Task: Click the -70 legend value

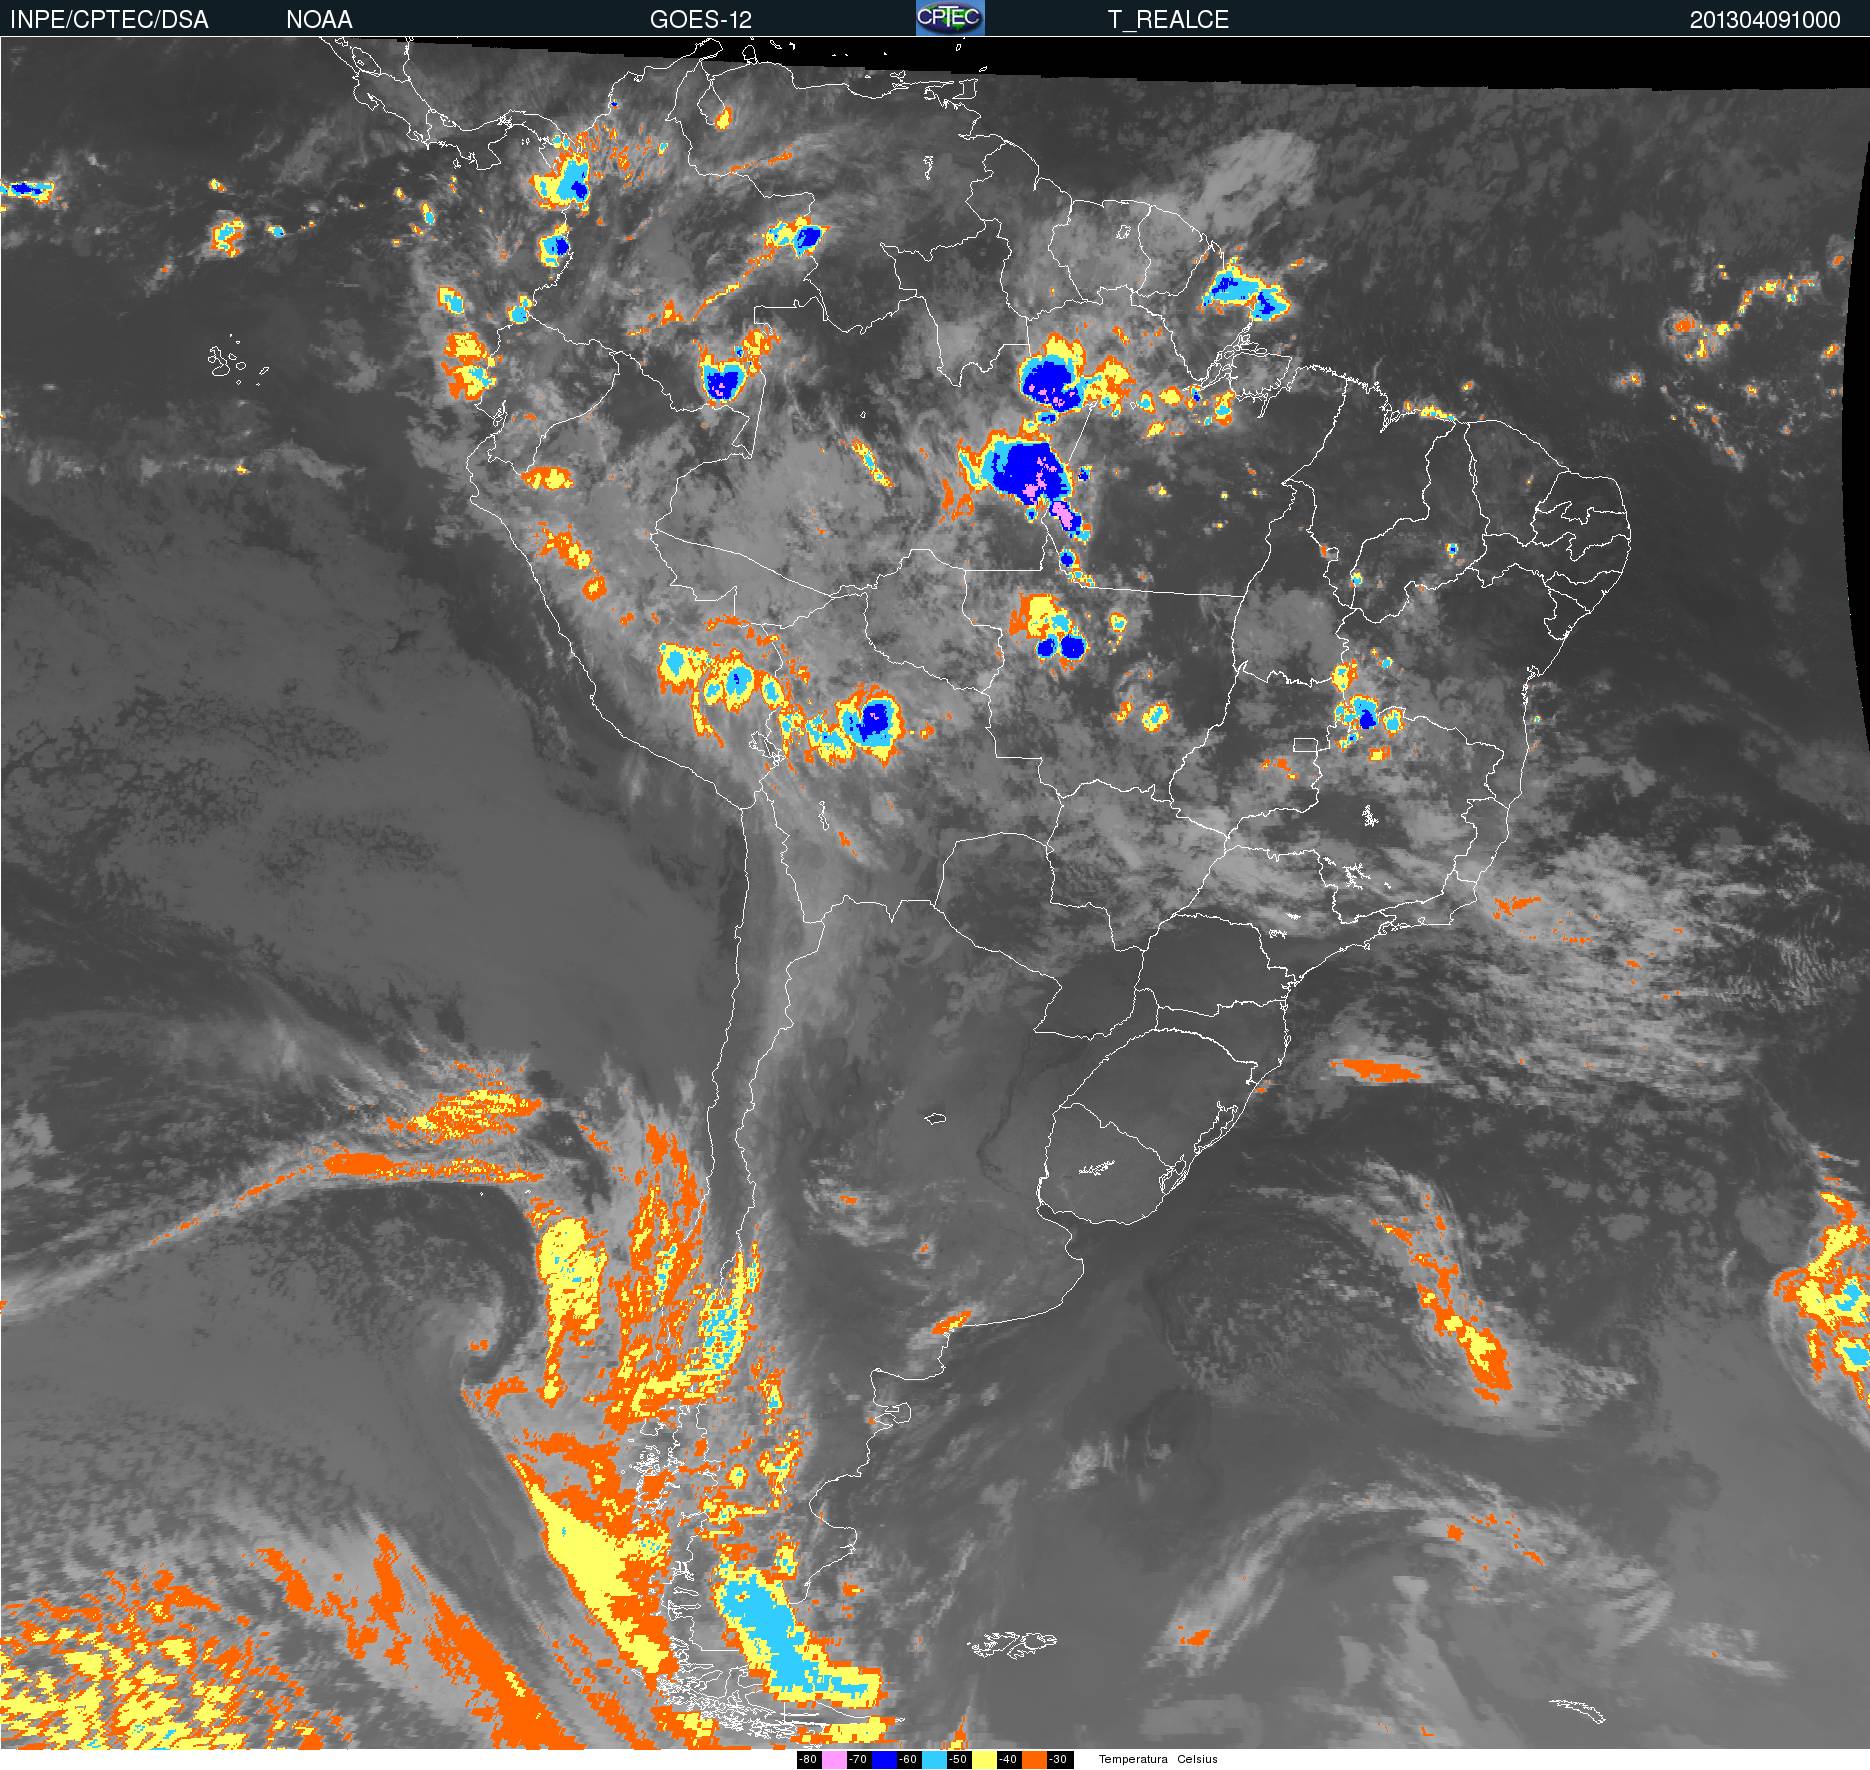Action: click(858, 1759)
